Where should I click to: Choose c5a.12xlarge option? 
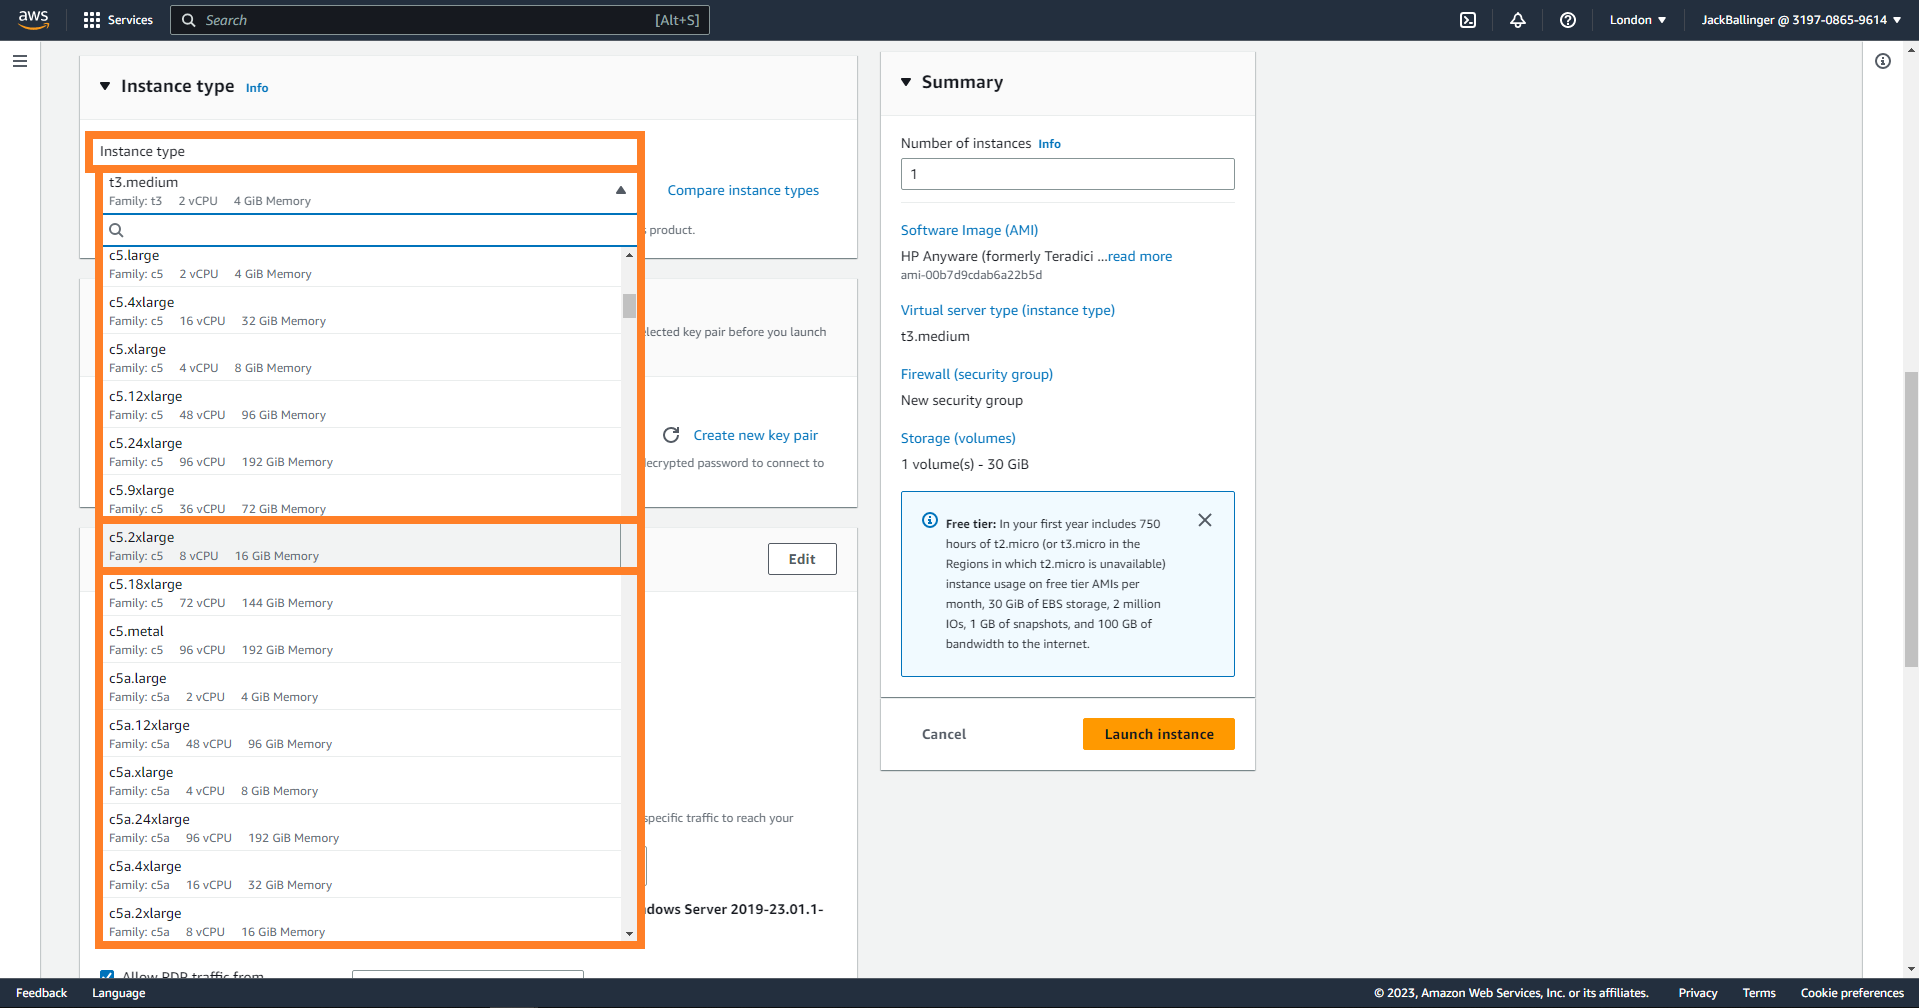click(x=362, y=734)
